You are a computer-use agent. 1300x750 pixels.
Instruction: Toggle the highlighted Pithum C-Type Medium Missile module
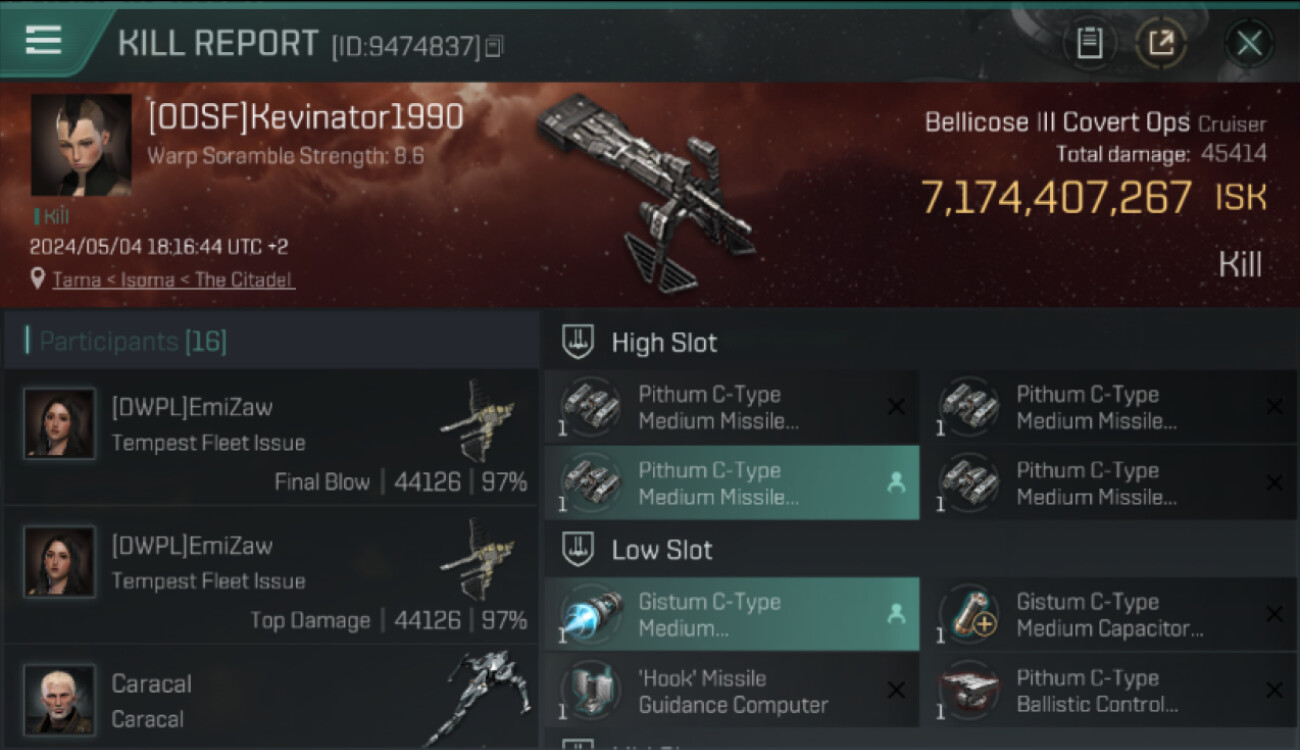pyautogui.click(x=731, y=483)
